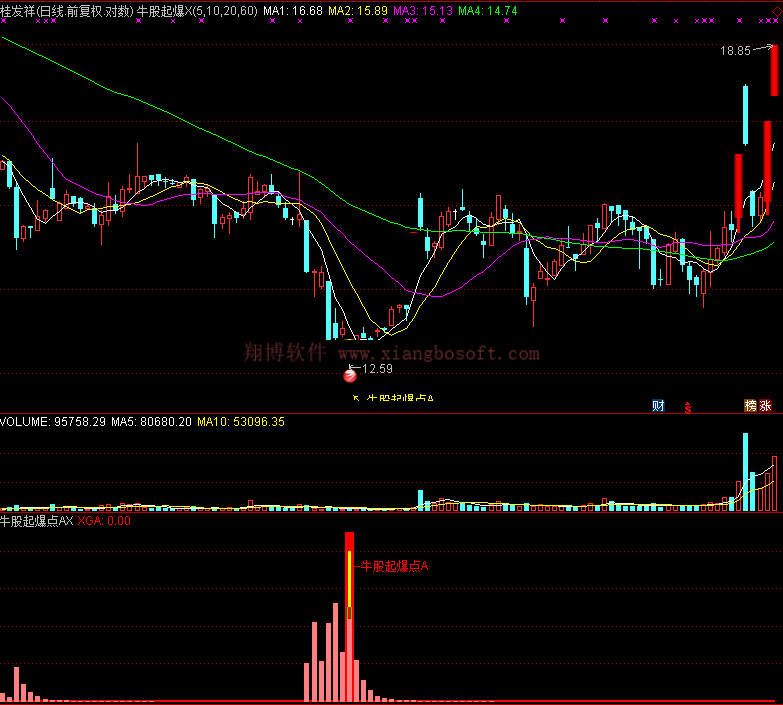Click the 涨 price-rise icon
Viewport: 783px width, 705px height.
coord(766,405)
